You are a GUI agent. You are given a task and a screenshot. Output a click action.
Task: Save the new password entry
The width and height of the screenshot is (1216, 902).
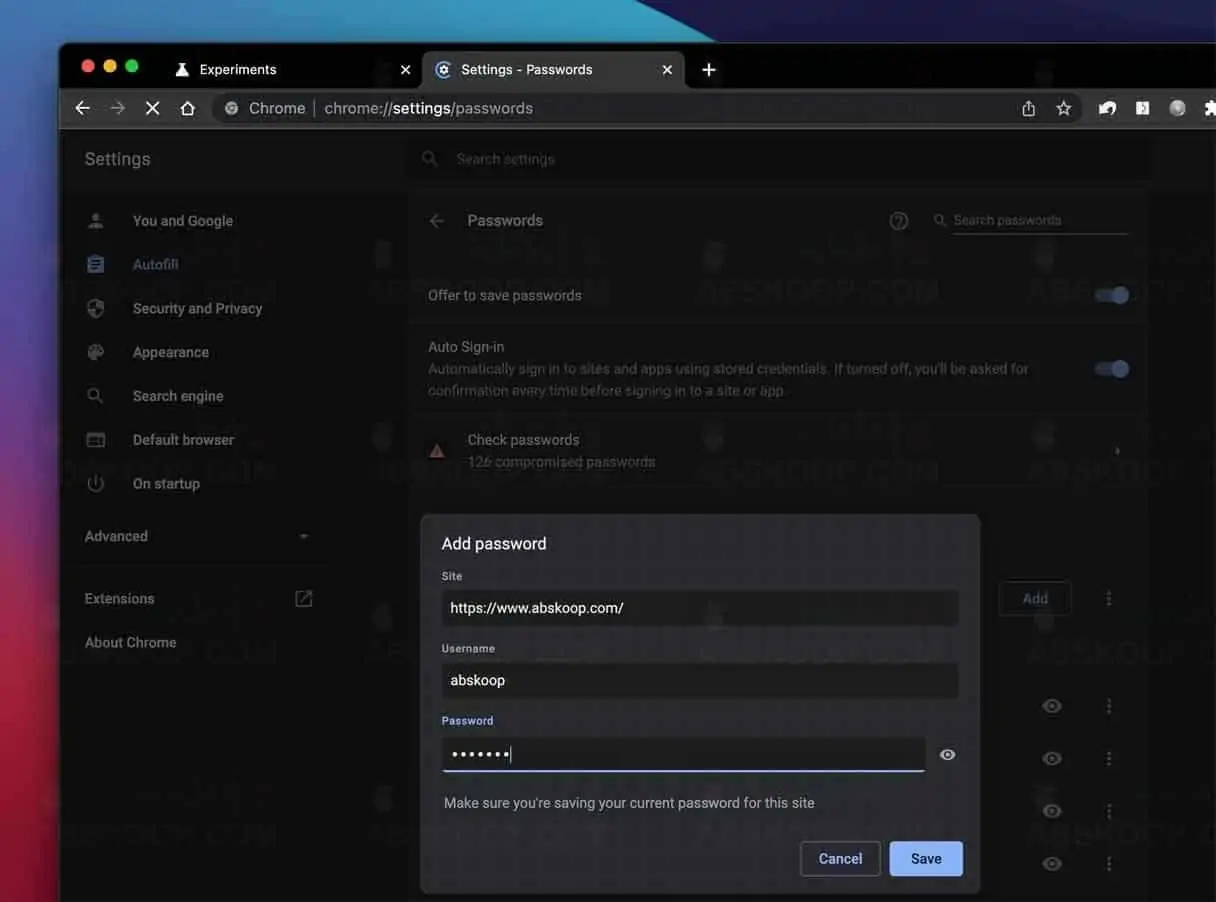click(x=925, y=859)
